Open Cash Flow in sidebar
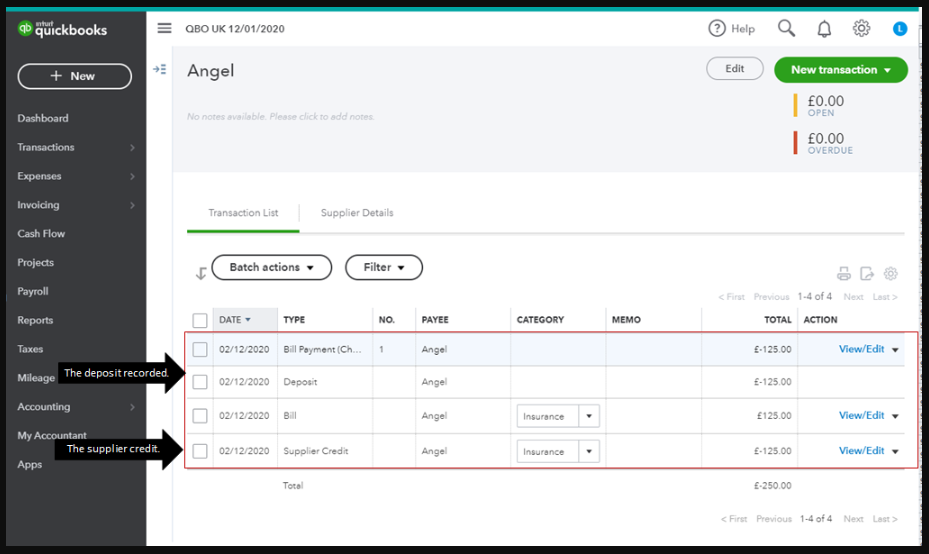This screenshot has width=929, height=554. [x=41, y=233]
